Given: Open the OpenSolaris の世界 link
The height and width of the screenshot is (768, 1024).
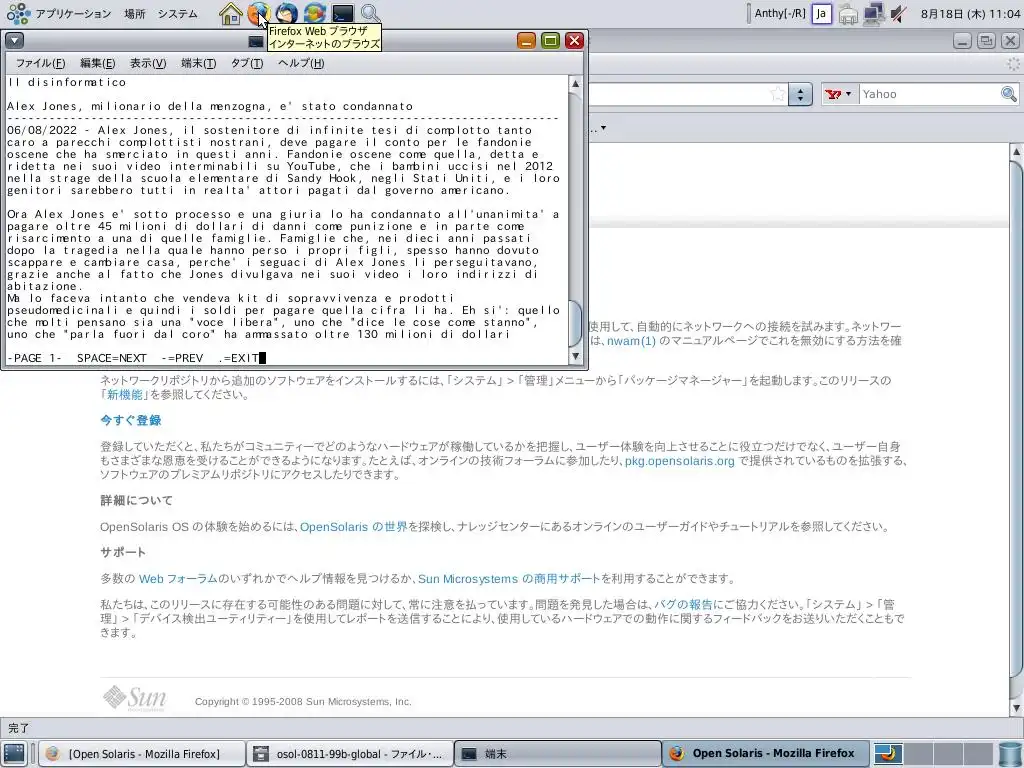Looking at the screenshot, I should click(353, 527).
